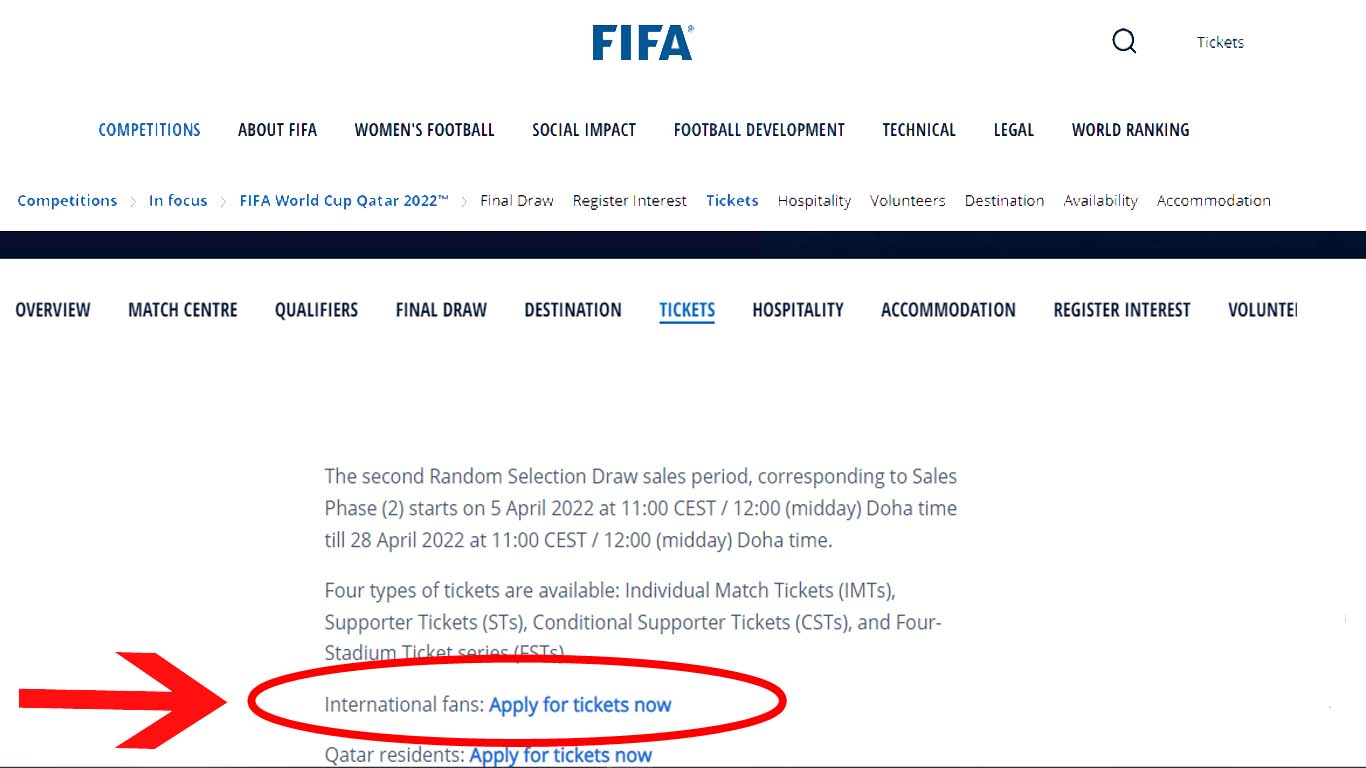
Task: Switch to the OVERVIEW tab
Action: pyautogui.click(x=53, y=310)
